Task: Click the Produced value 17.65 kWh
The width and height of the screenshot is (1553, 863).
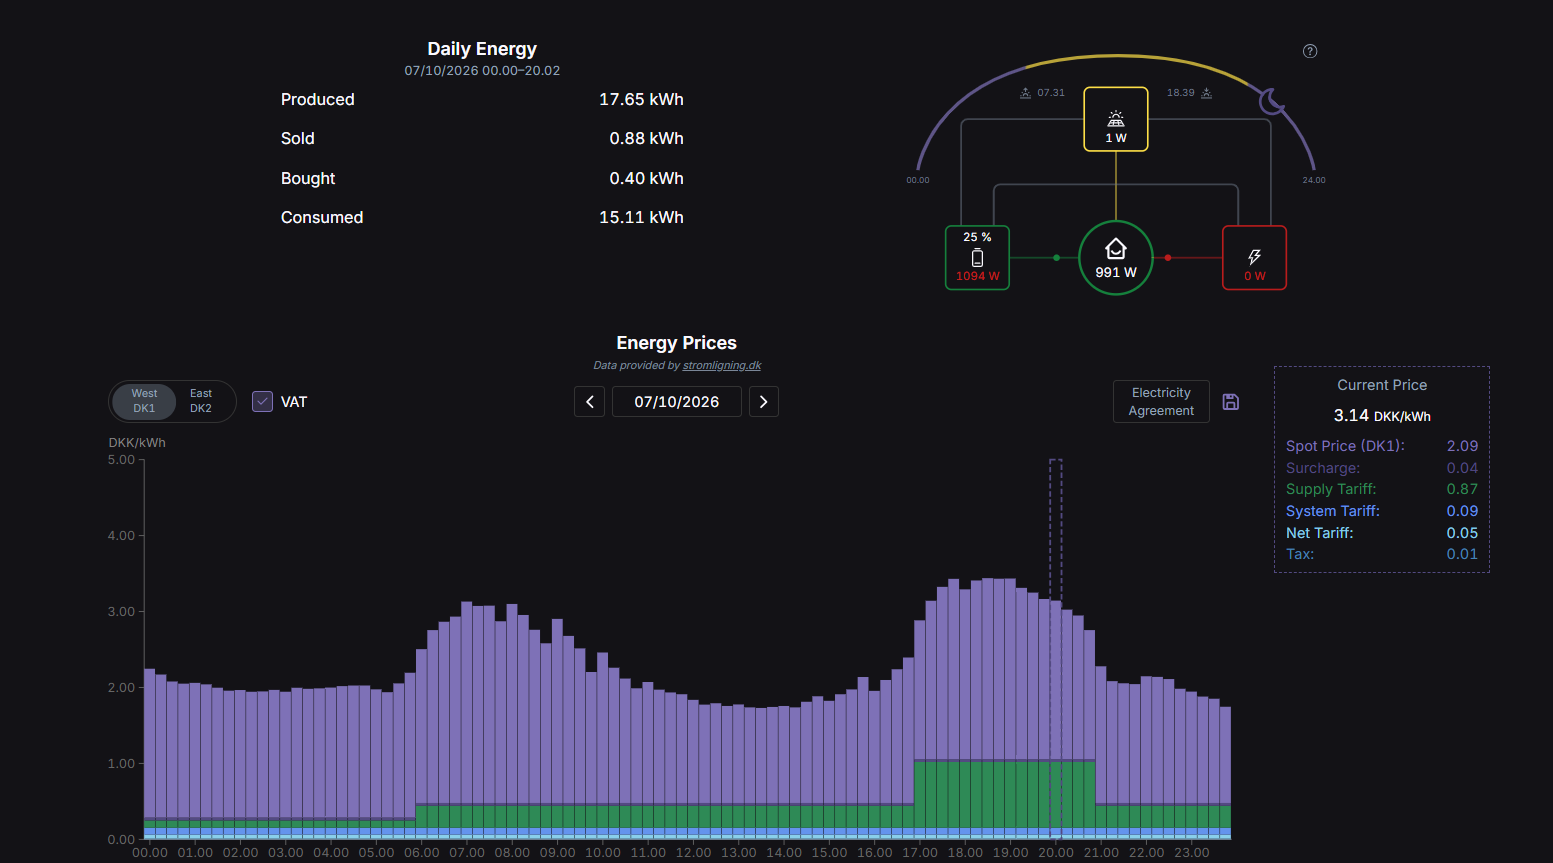Action: [641, 100]
